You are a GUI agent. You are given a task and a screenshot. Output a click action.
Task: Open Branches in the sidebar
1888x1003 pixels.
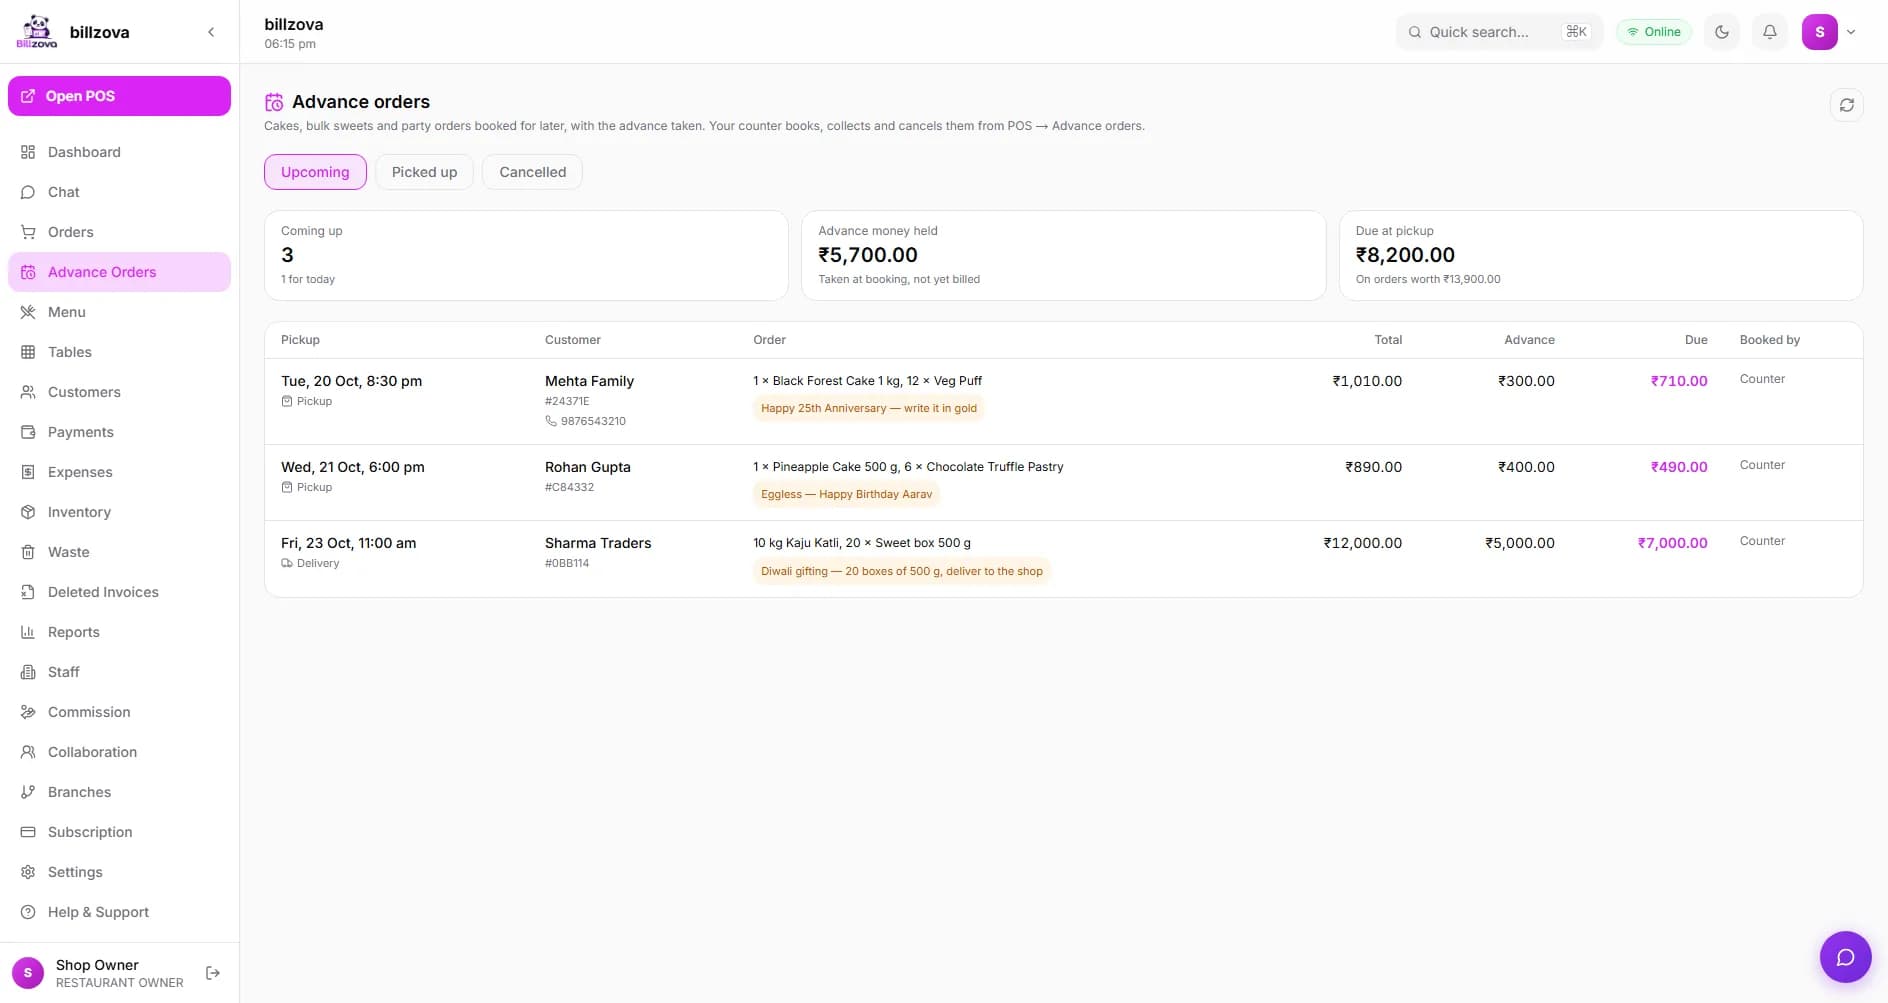click(119, 792)
